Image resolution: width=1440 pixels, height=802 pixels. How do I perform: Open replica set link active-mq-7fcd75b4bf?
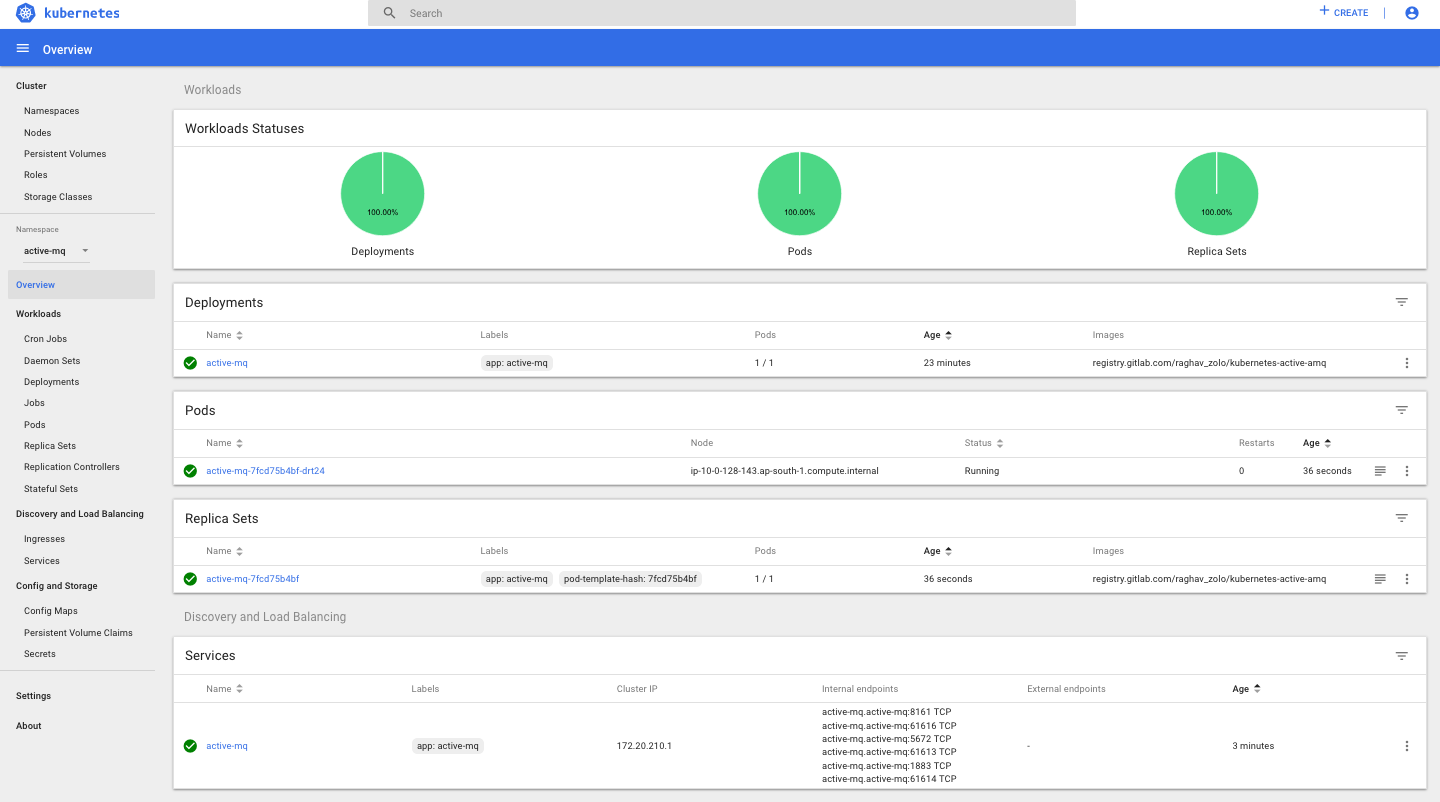click(x=252, y=579)
